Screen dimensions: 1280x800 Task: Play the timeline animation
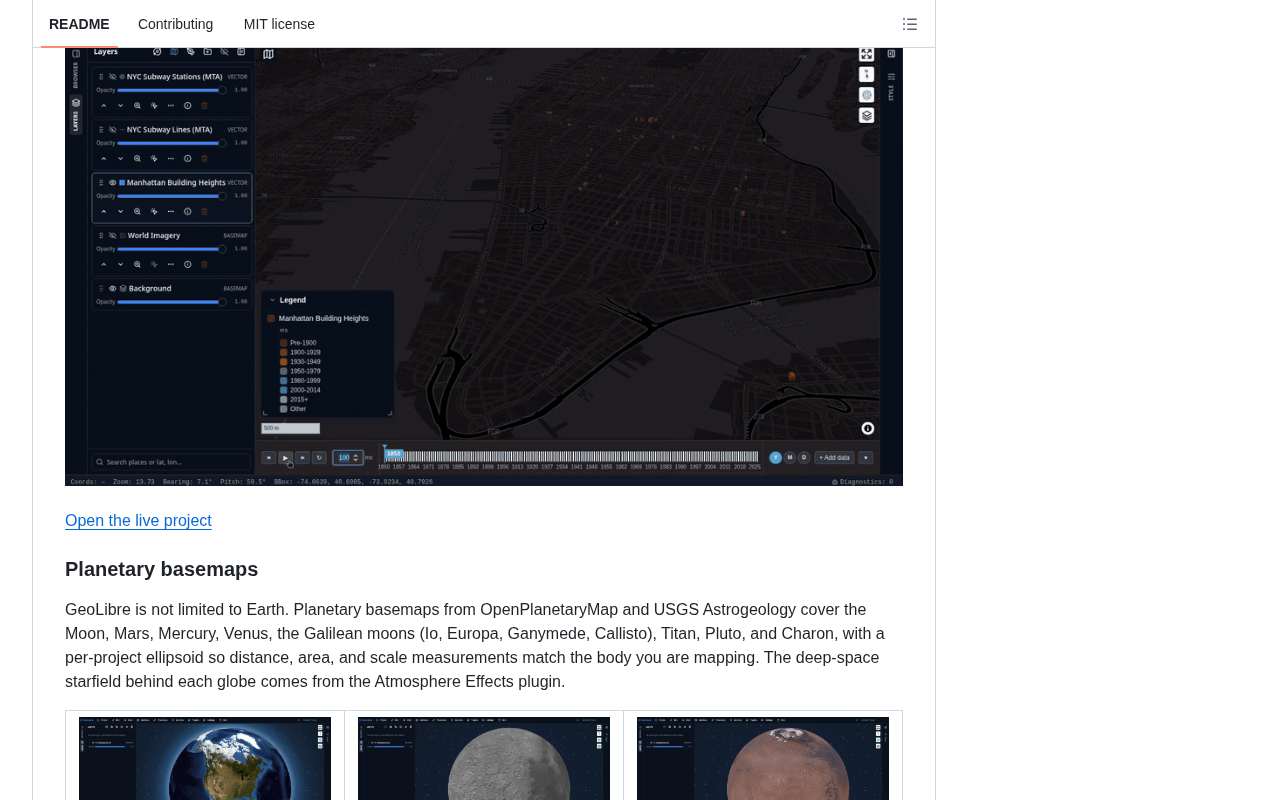tap(286, 457)
